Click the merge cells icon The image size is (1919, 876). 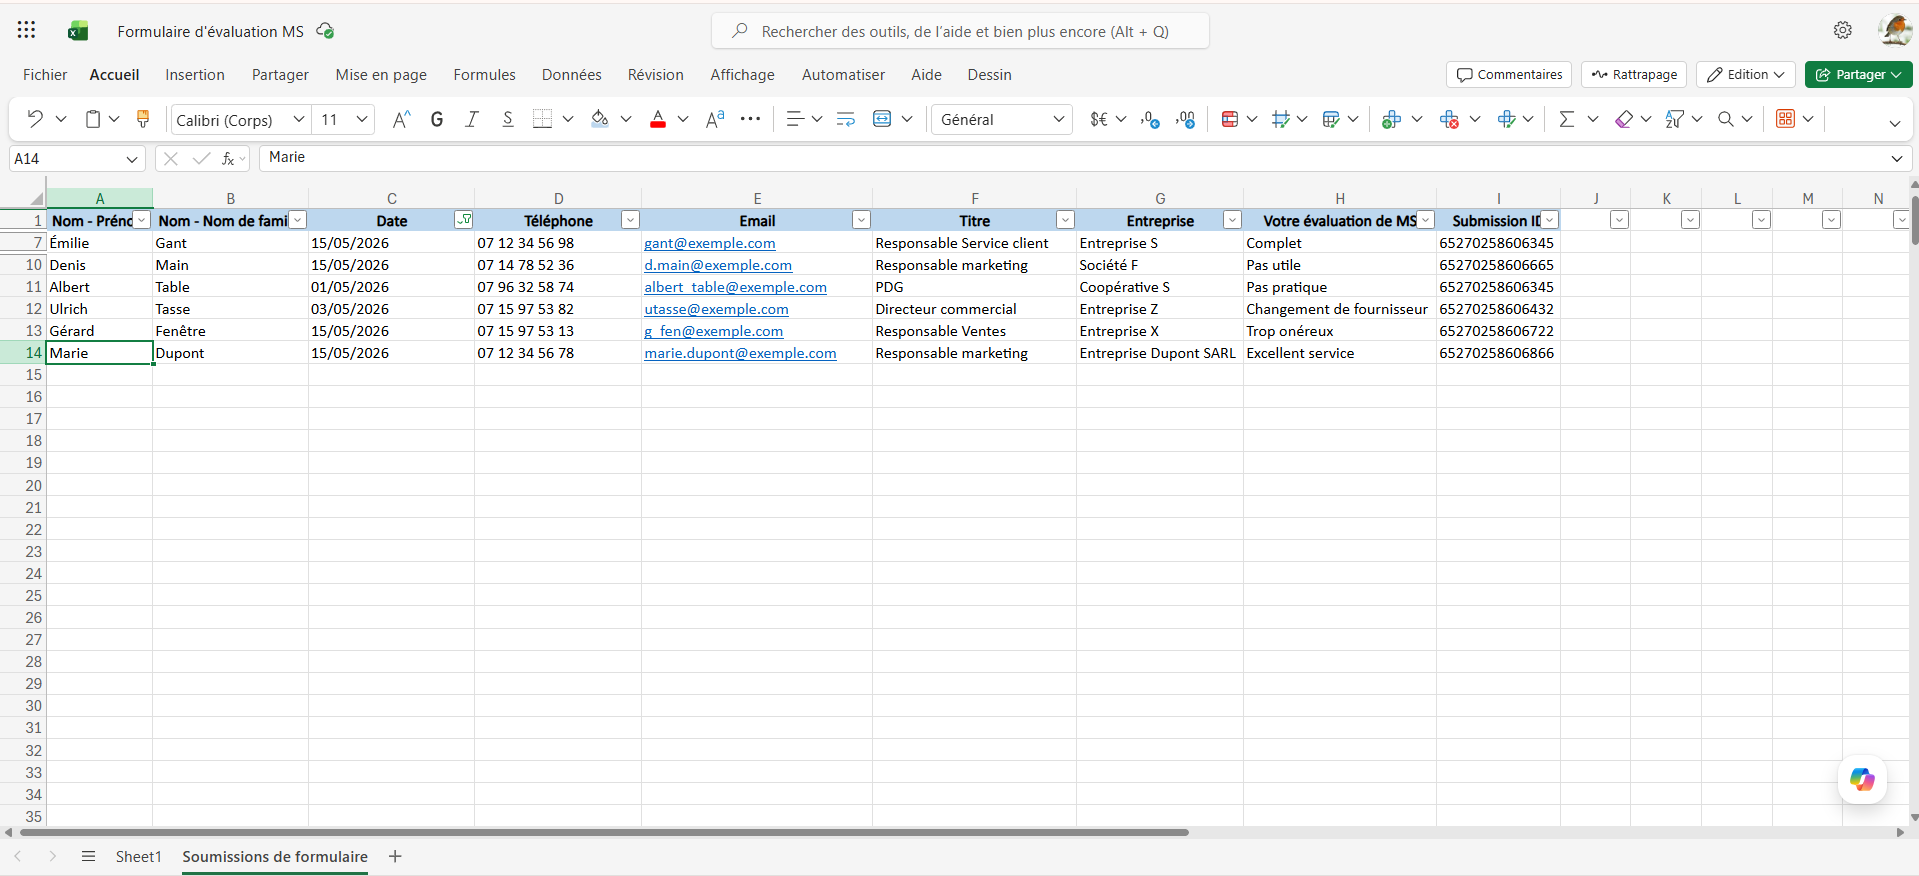[882, 119]
